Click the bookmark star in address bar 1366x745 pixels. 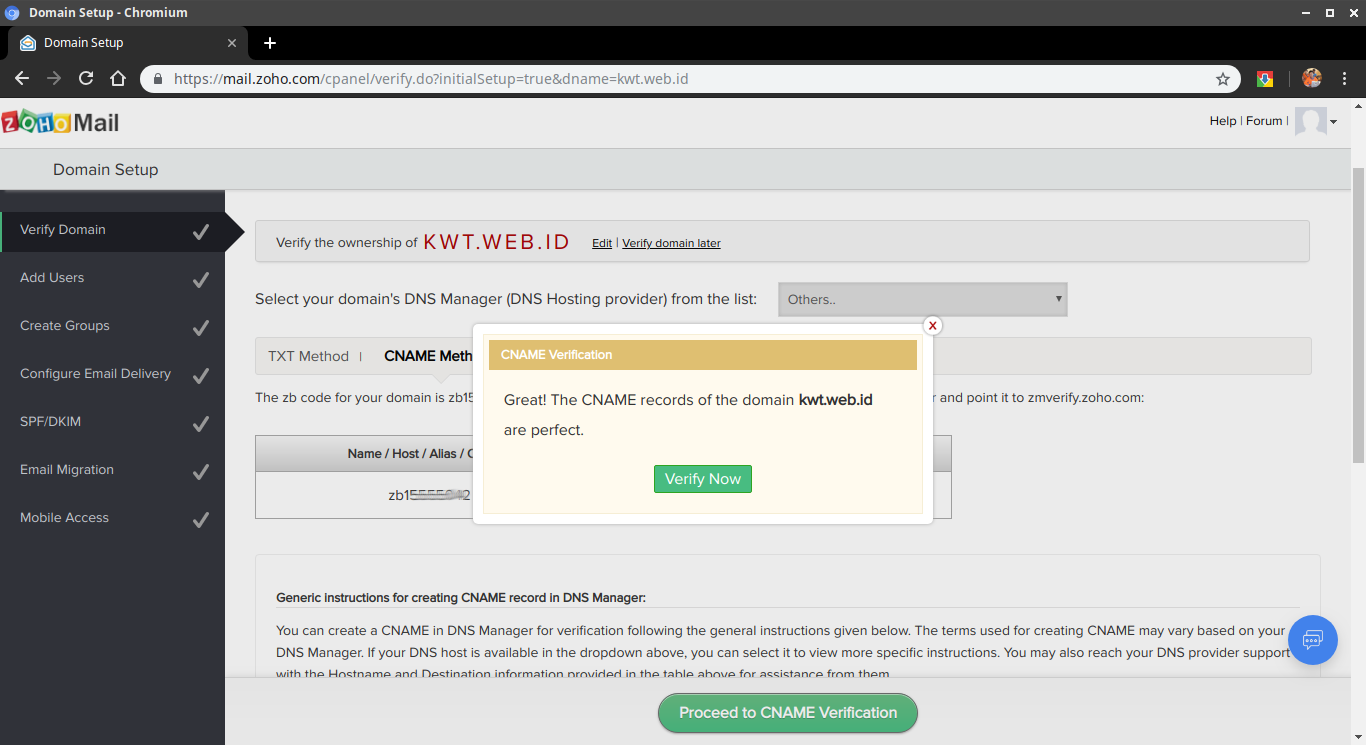(x=1221, y=78)
